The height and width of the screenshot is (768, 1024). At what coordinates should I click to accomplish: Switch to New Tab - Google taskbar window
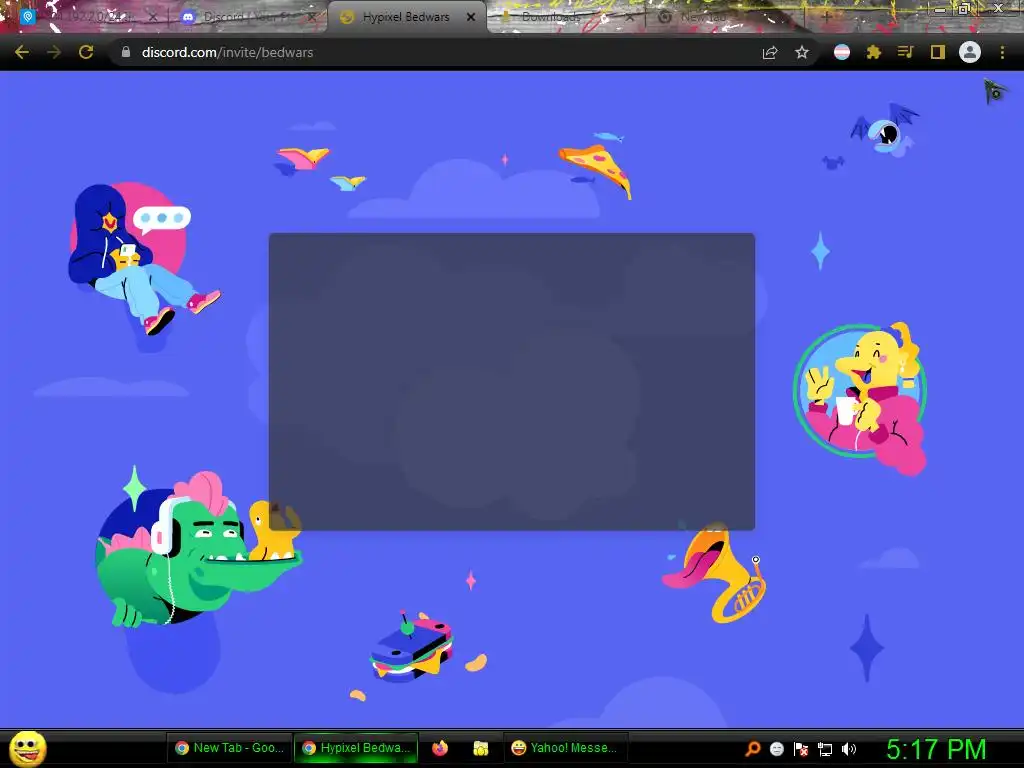pyautogui.click(x=230, y=748)
